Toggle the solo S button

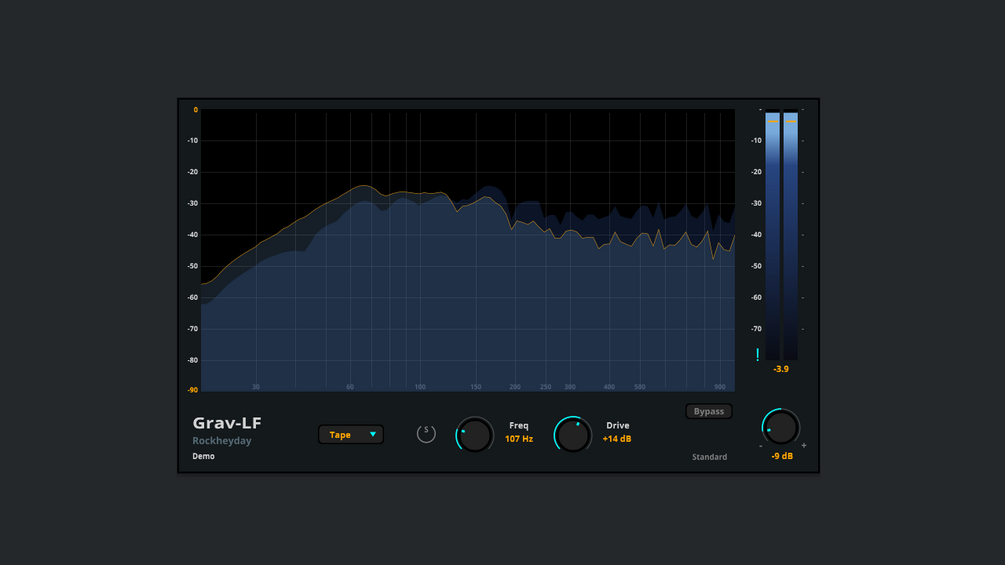coord(426,434)
